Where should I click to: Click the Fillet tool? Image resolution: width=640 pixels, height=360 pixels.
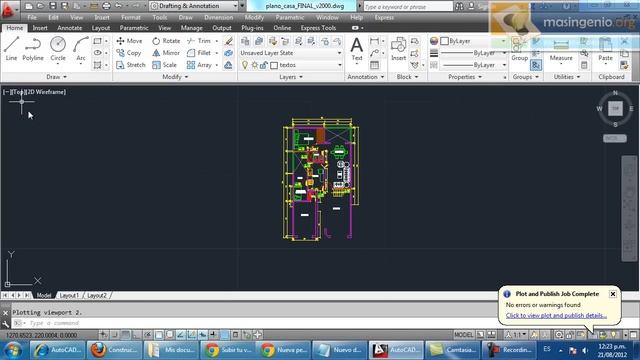coord(199,53)
